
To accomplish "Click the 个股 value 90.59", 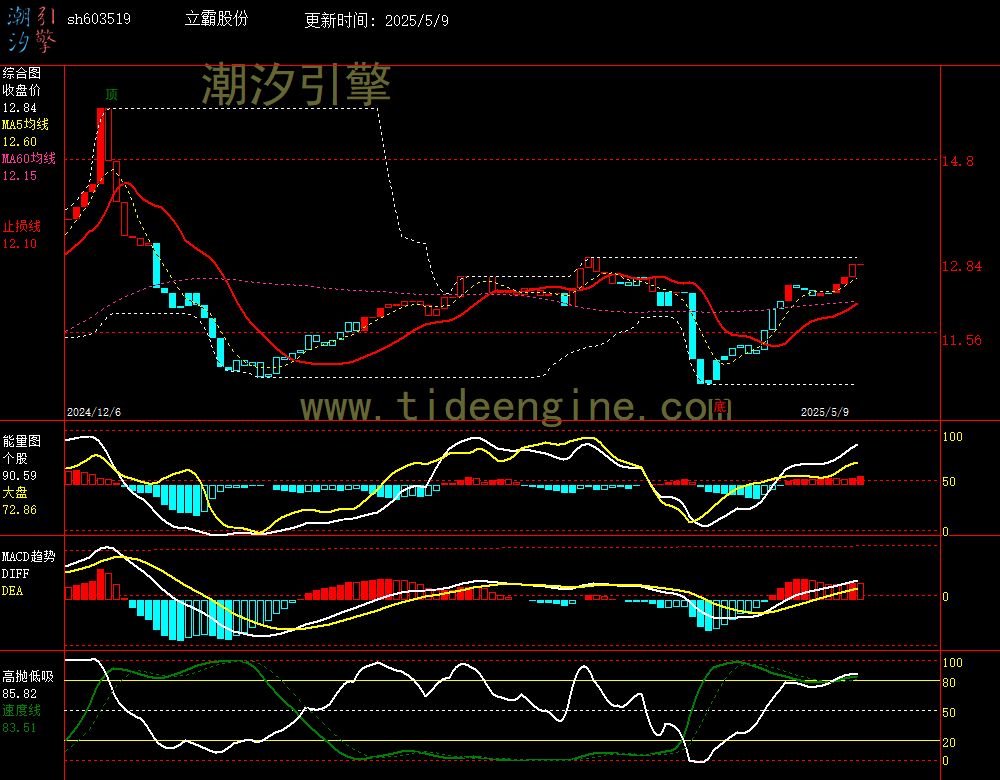I will point(20,476).
